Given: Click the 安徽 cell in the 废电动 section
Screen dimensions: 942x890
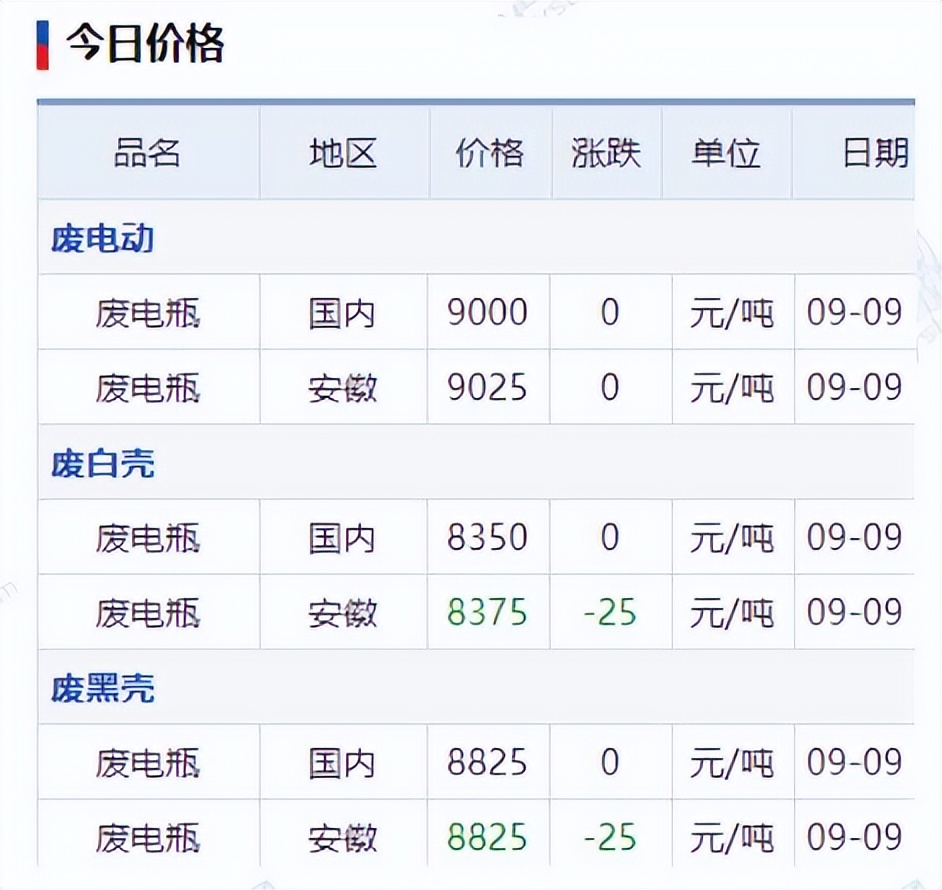Looking at the screenshot, I should pos(342,387).
